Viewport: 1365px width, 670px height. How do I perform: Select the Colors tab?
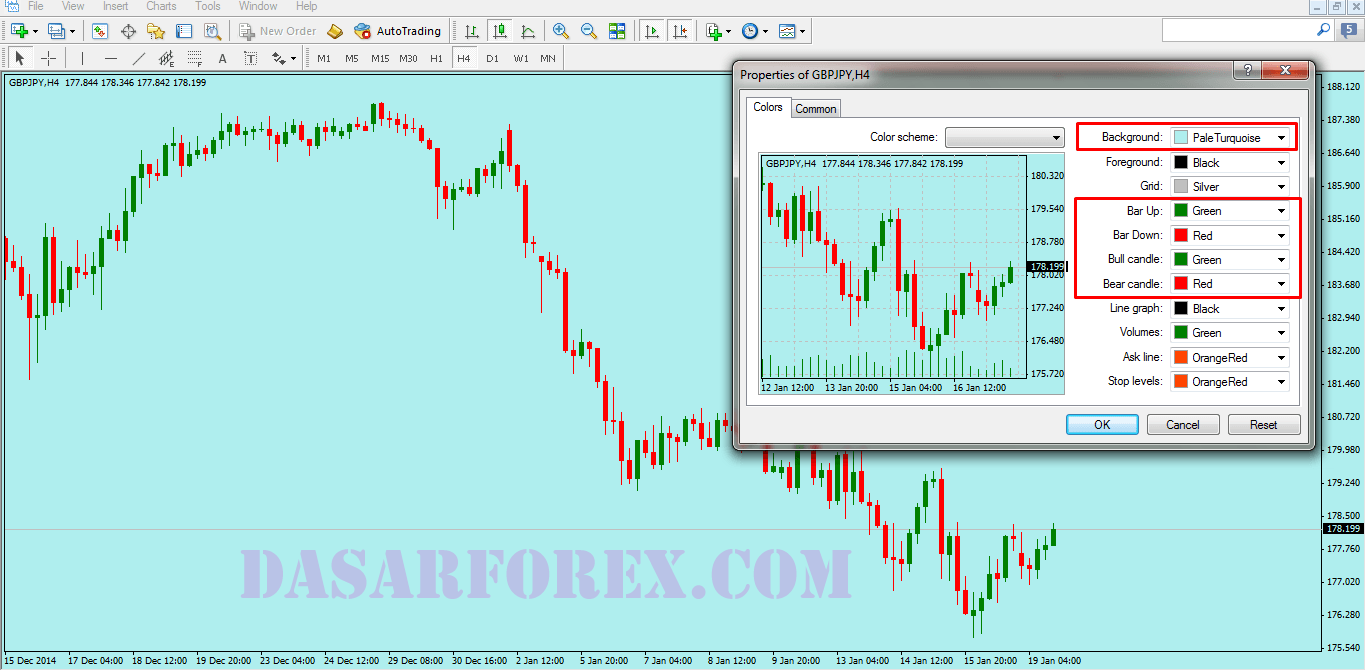click(x=768, y=107)
